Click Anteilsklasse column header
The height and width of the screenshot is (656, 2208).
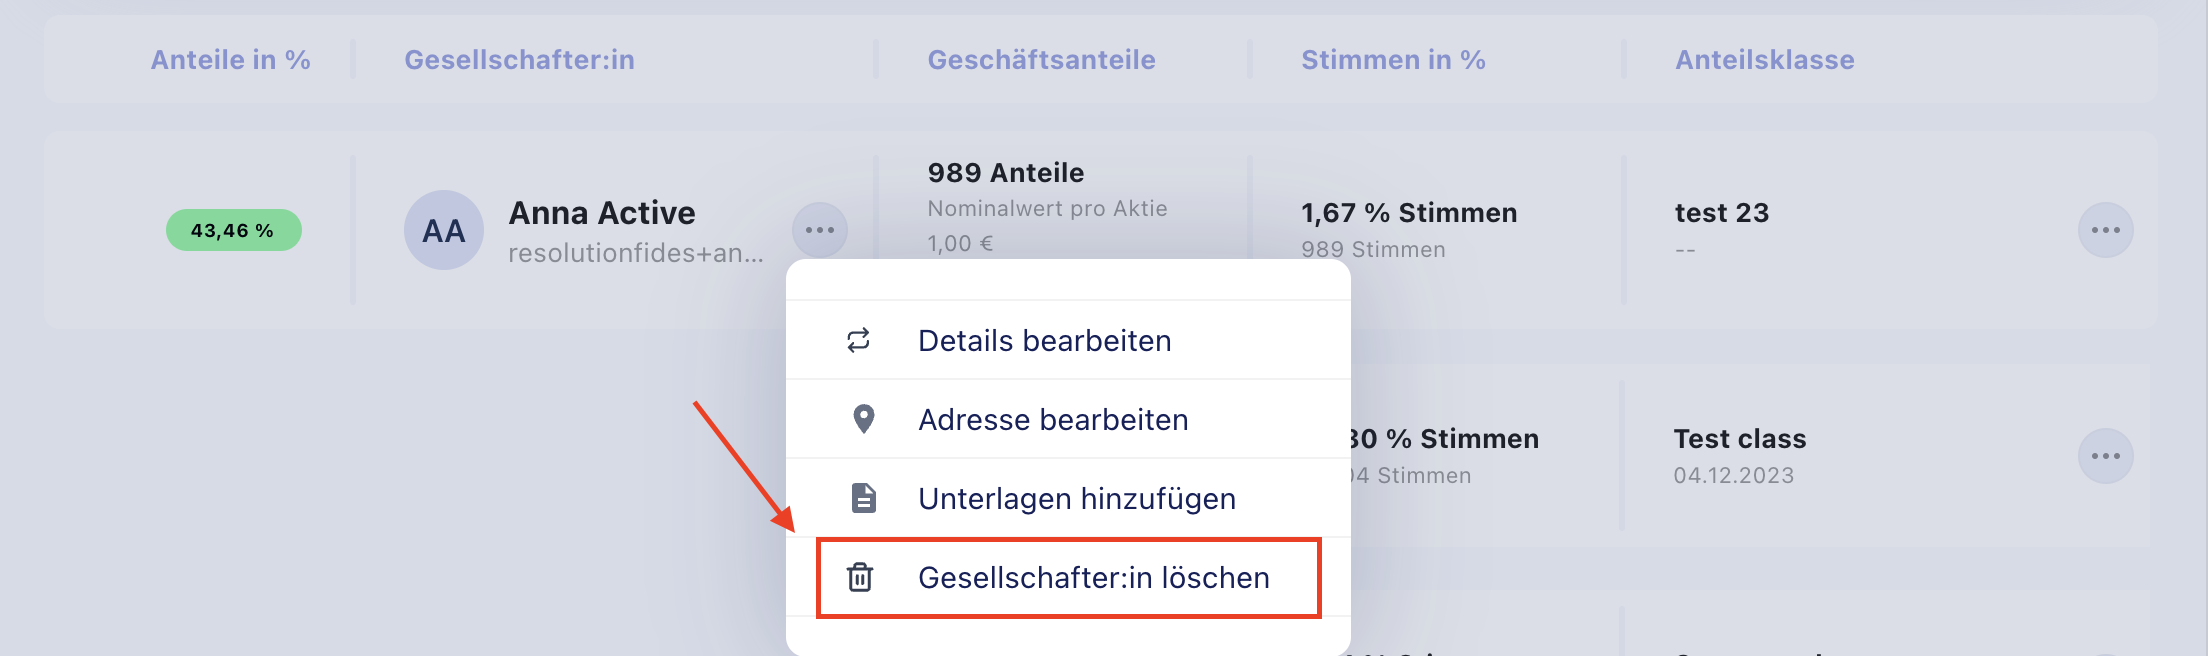pos(1764,60)
